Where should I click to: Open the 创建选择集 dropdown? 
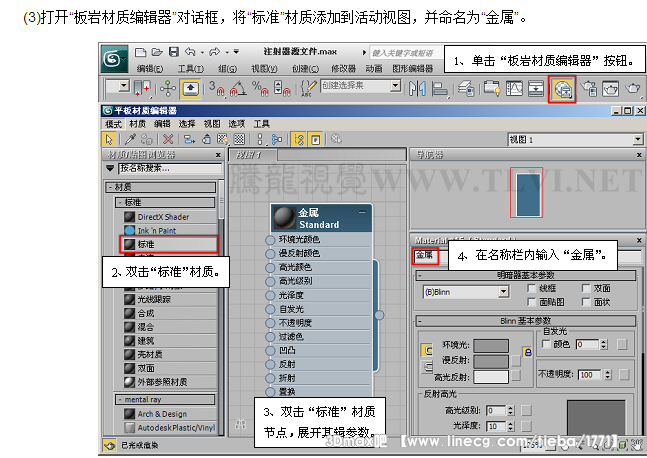click(x=395, y=86)
